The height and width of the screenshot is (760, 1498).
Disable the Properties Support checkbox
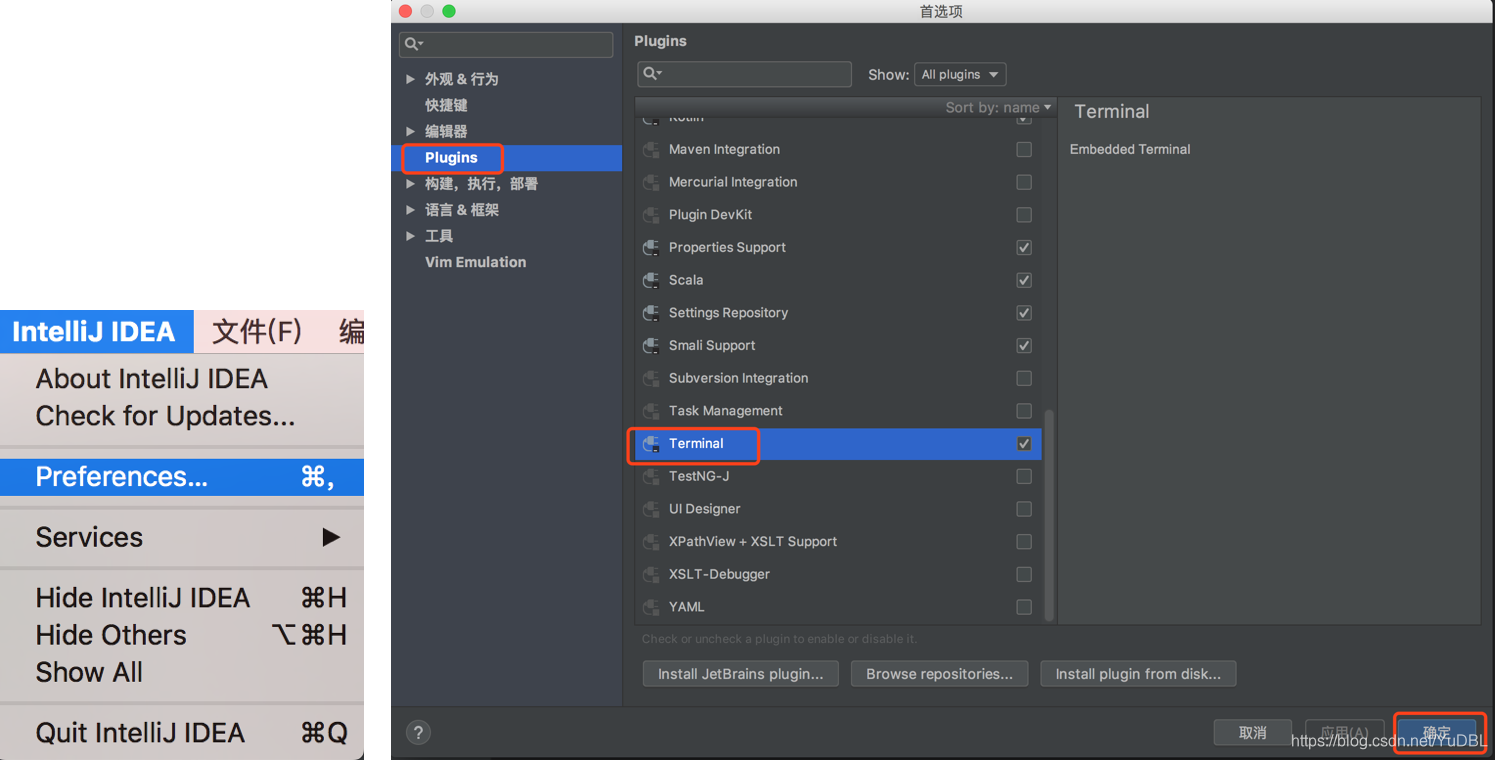1024,247
